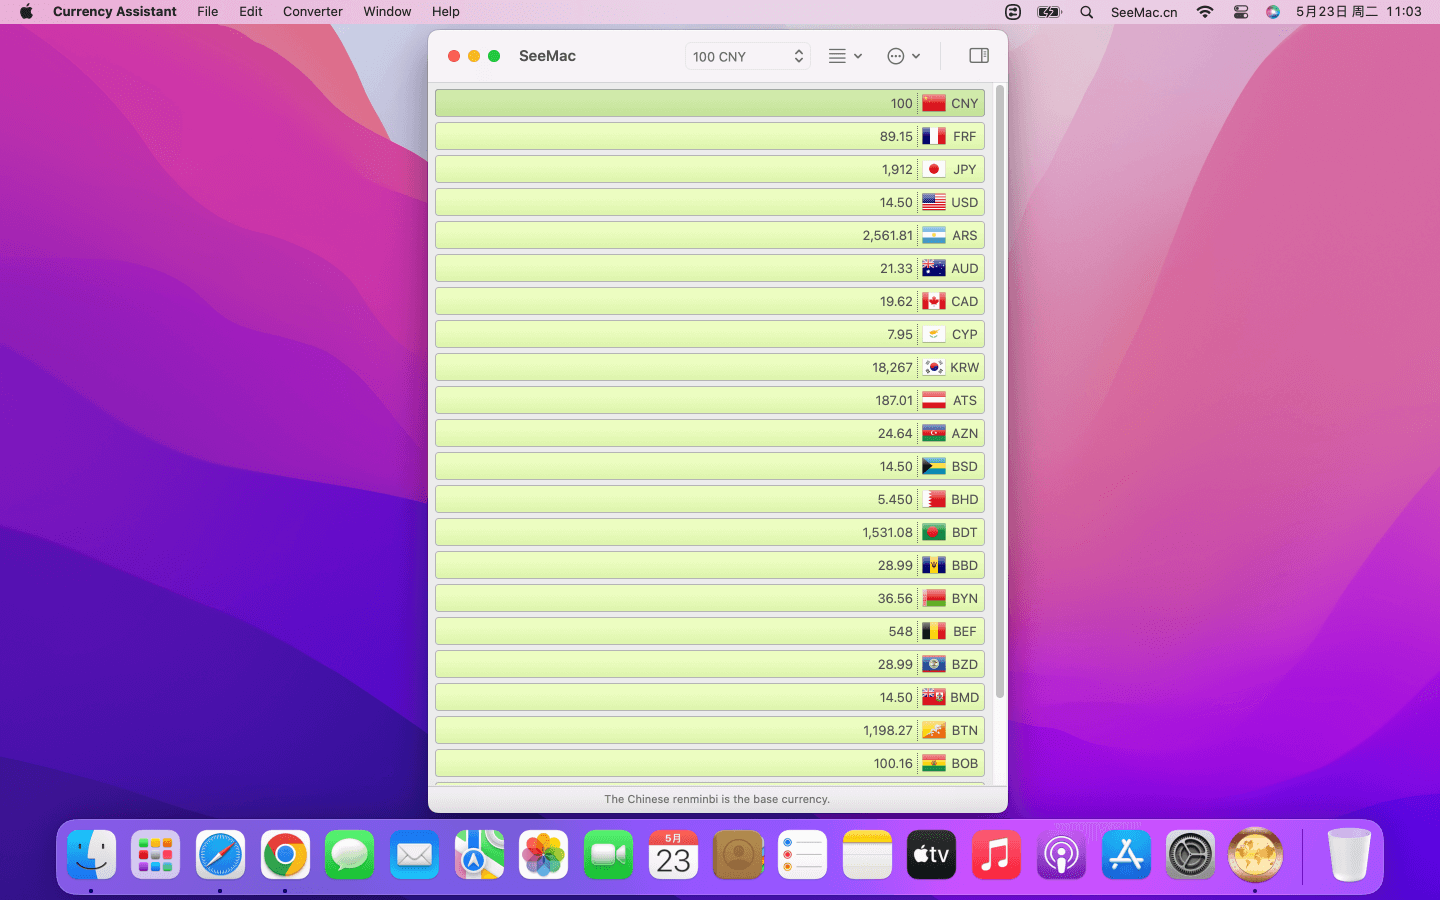Open Safari from the Dock
The height and width of the screenshot is (900, 1440).
tap(220, 855)
